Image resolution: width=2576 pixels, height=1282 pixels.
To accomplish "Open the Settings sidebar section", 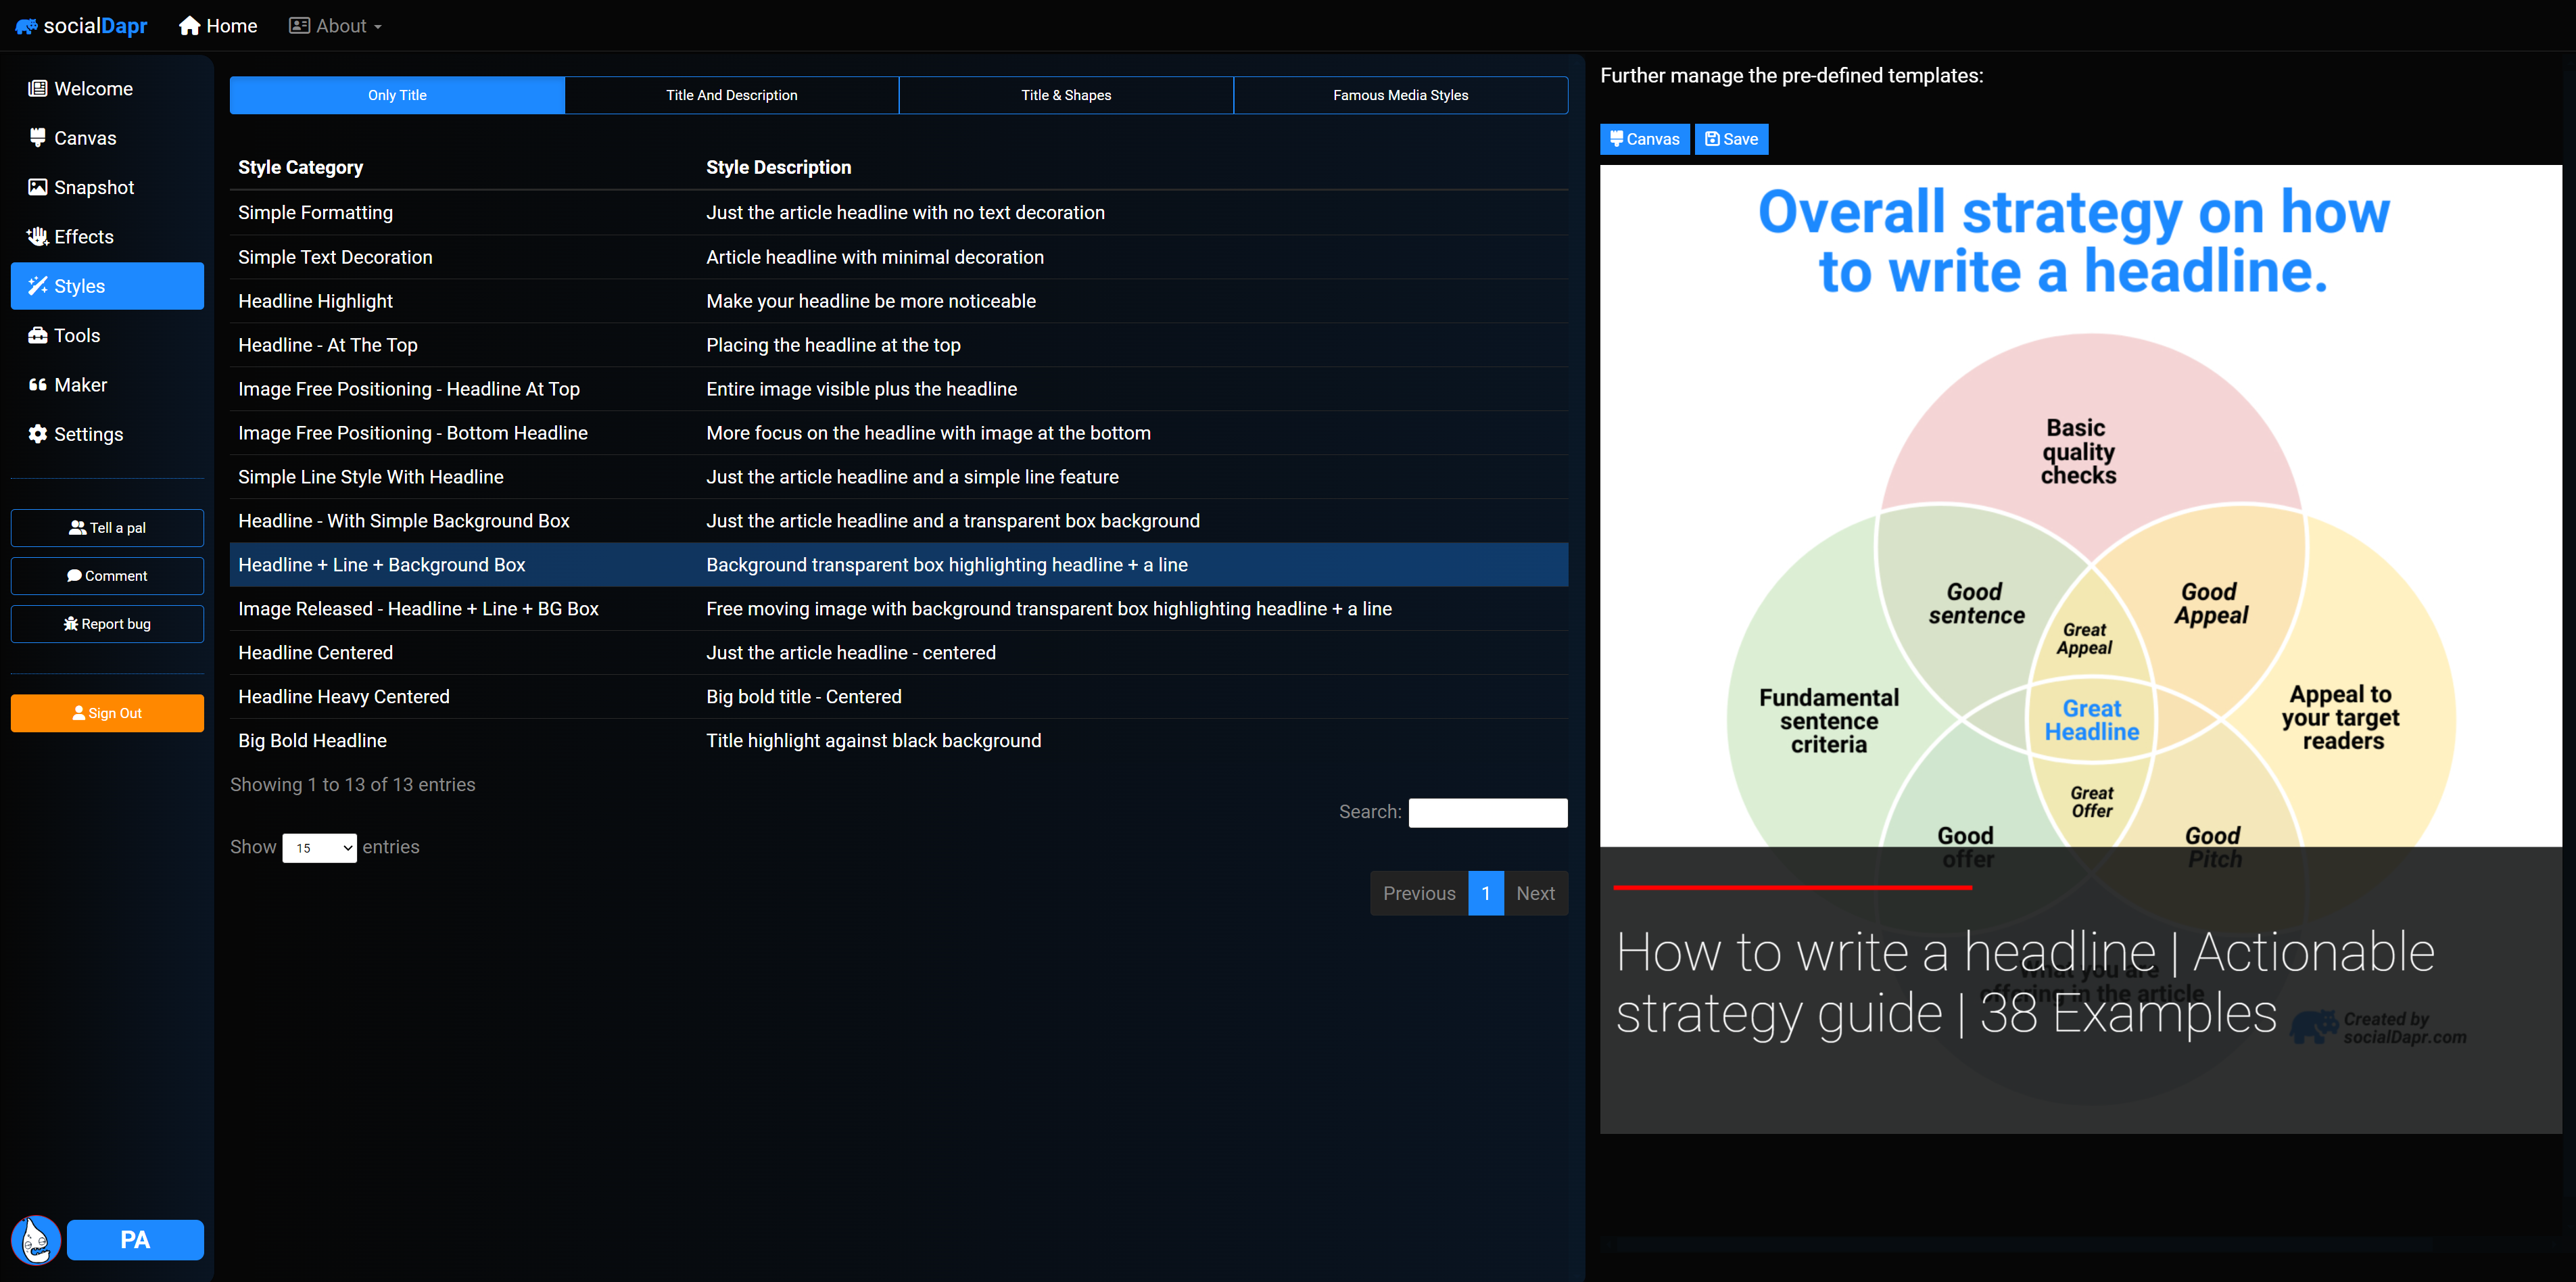I will [x=107, y=434].
